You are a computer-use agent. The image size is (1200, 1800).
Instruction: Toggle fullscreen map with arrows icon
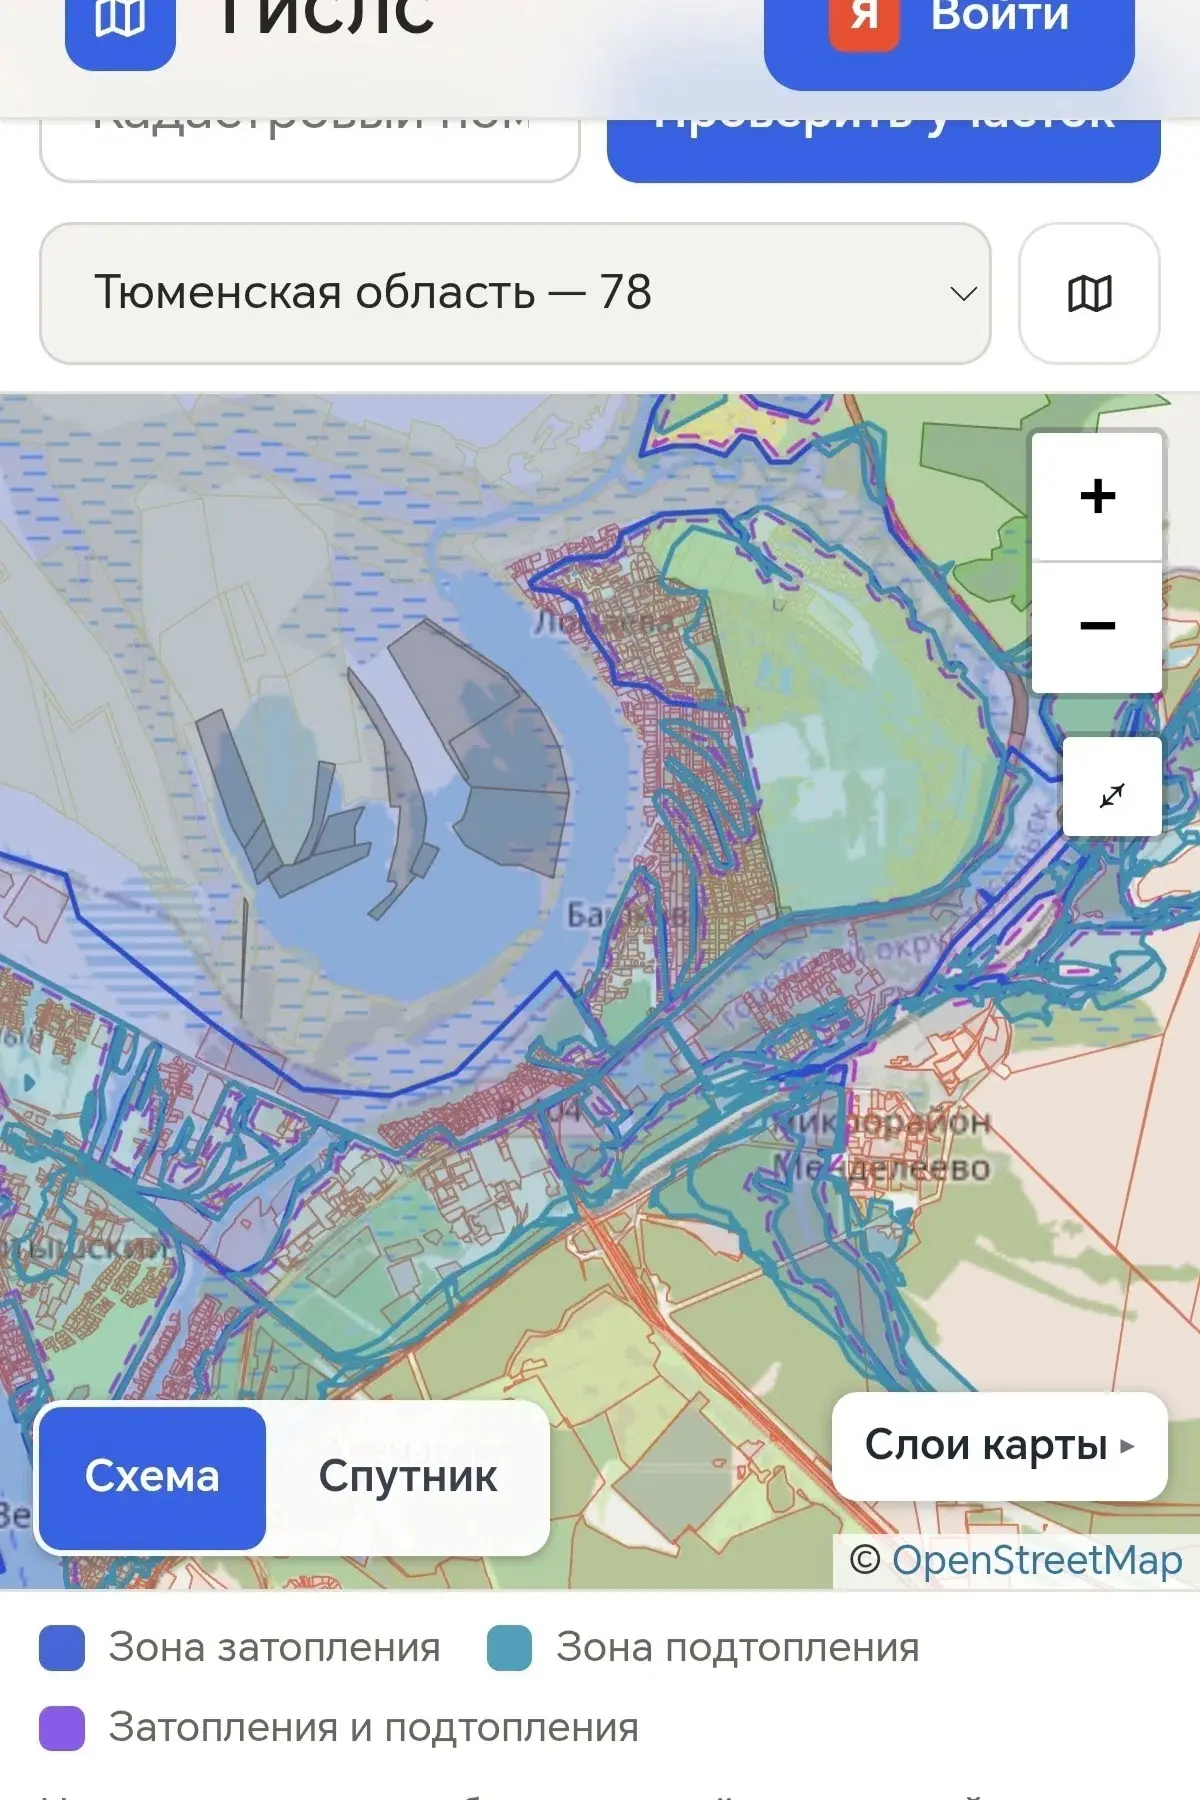[x=1112, y=787]
